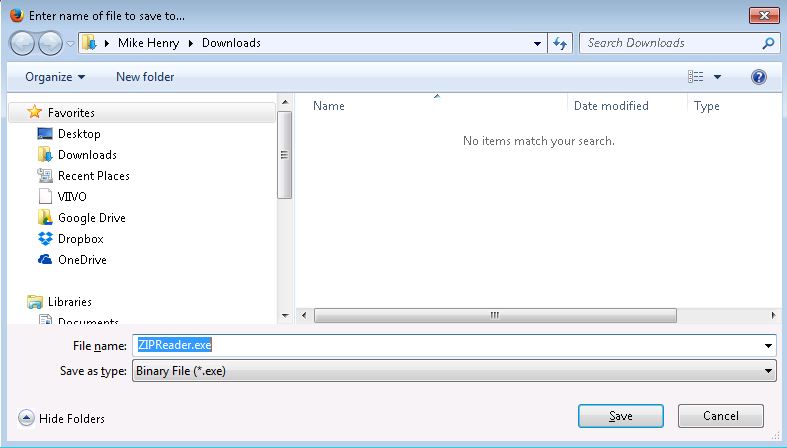Expand the File name dropdown arrow
This screenshot has height=448, width=787.
tap(768, 345)
